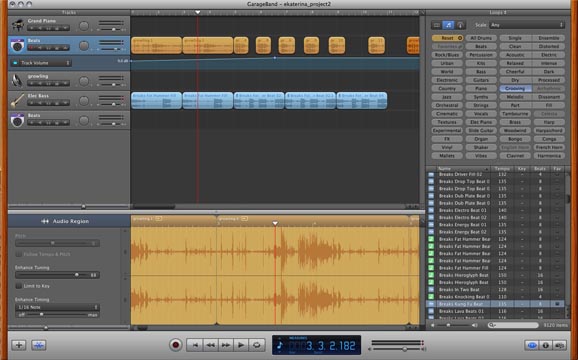The image size is (578, 360).
Task: Click the Audio Region header icon
Action: 45,221
